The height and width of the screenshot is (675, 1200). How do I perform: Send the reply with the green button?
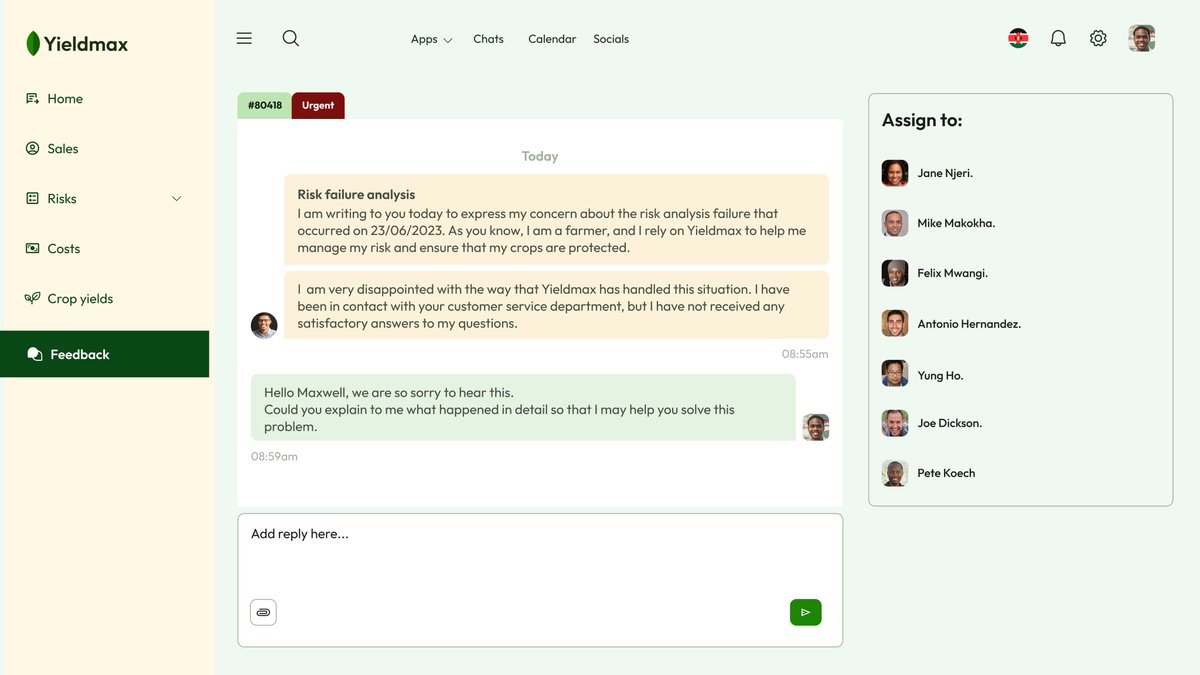806,611
